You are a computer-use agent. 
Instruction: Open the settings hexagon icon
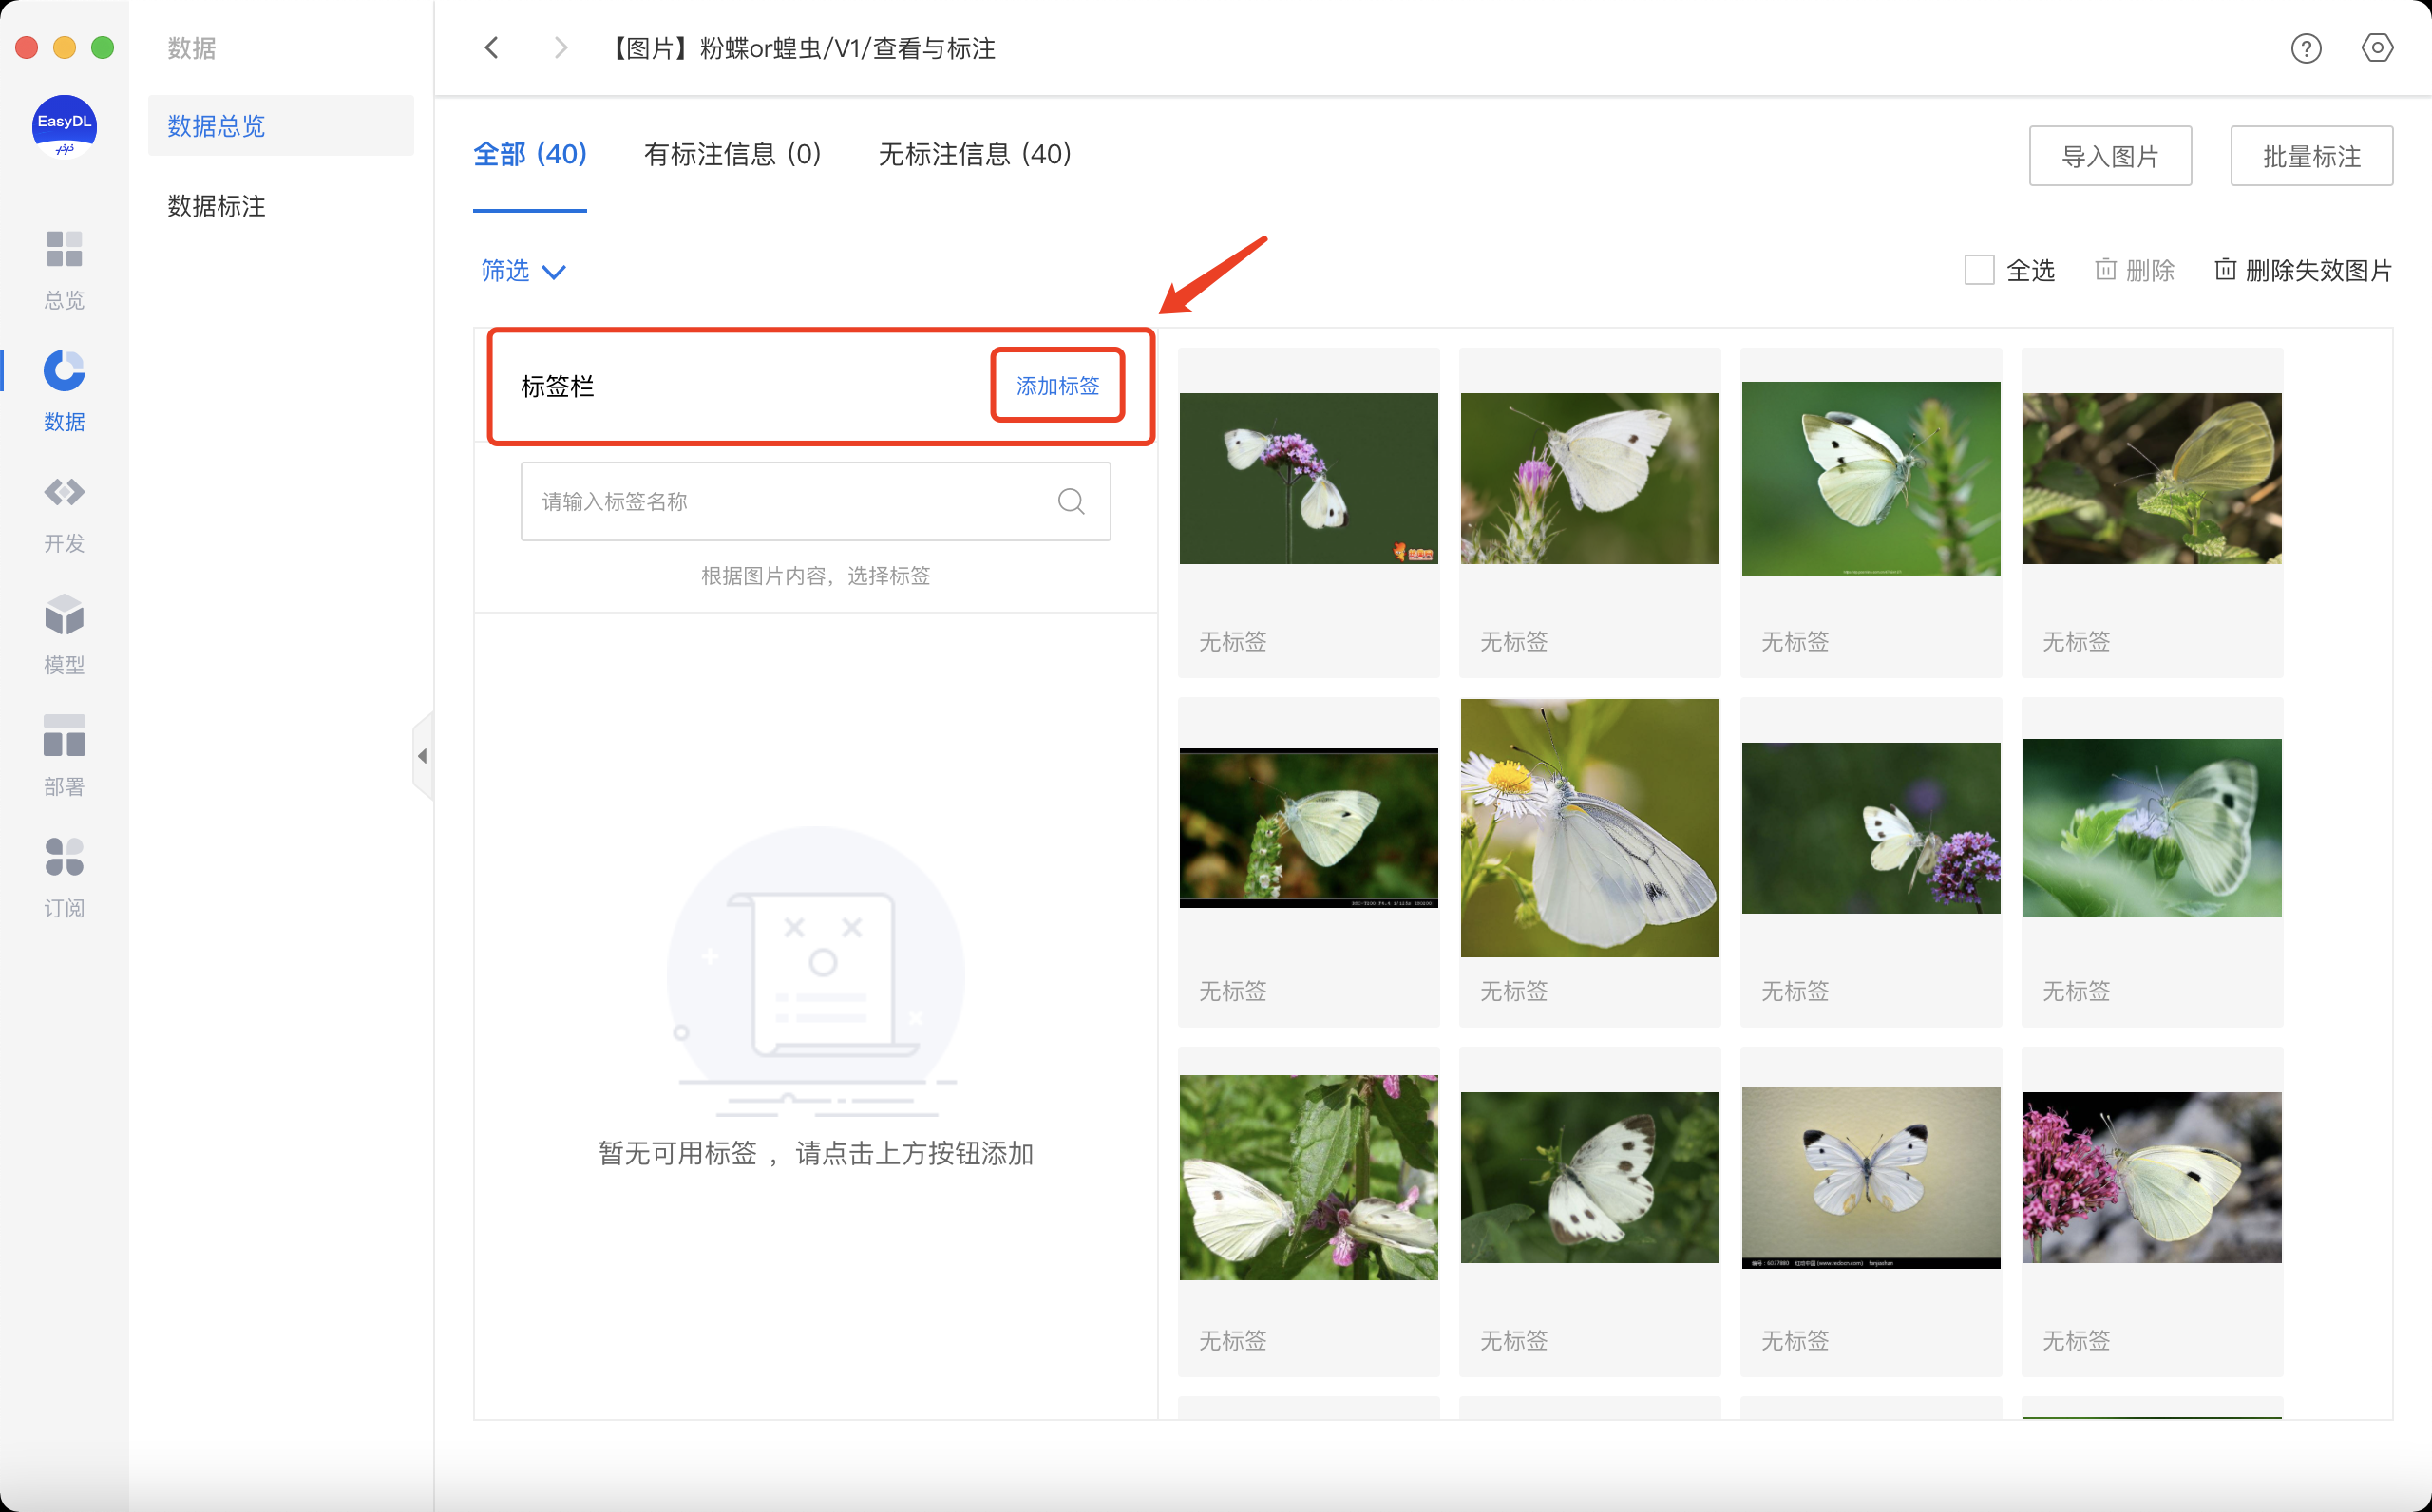click(x=2377, y=48)
